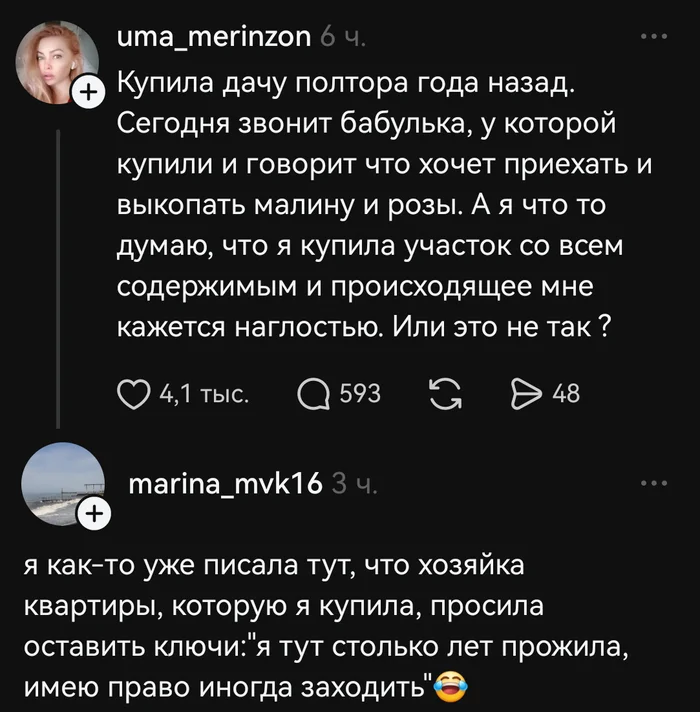The image size is (700, 712).
Task: Open the uma_merinzon profile link
Action: coord(214,38)
